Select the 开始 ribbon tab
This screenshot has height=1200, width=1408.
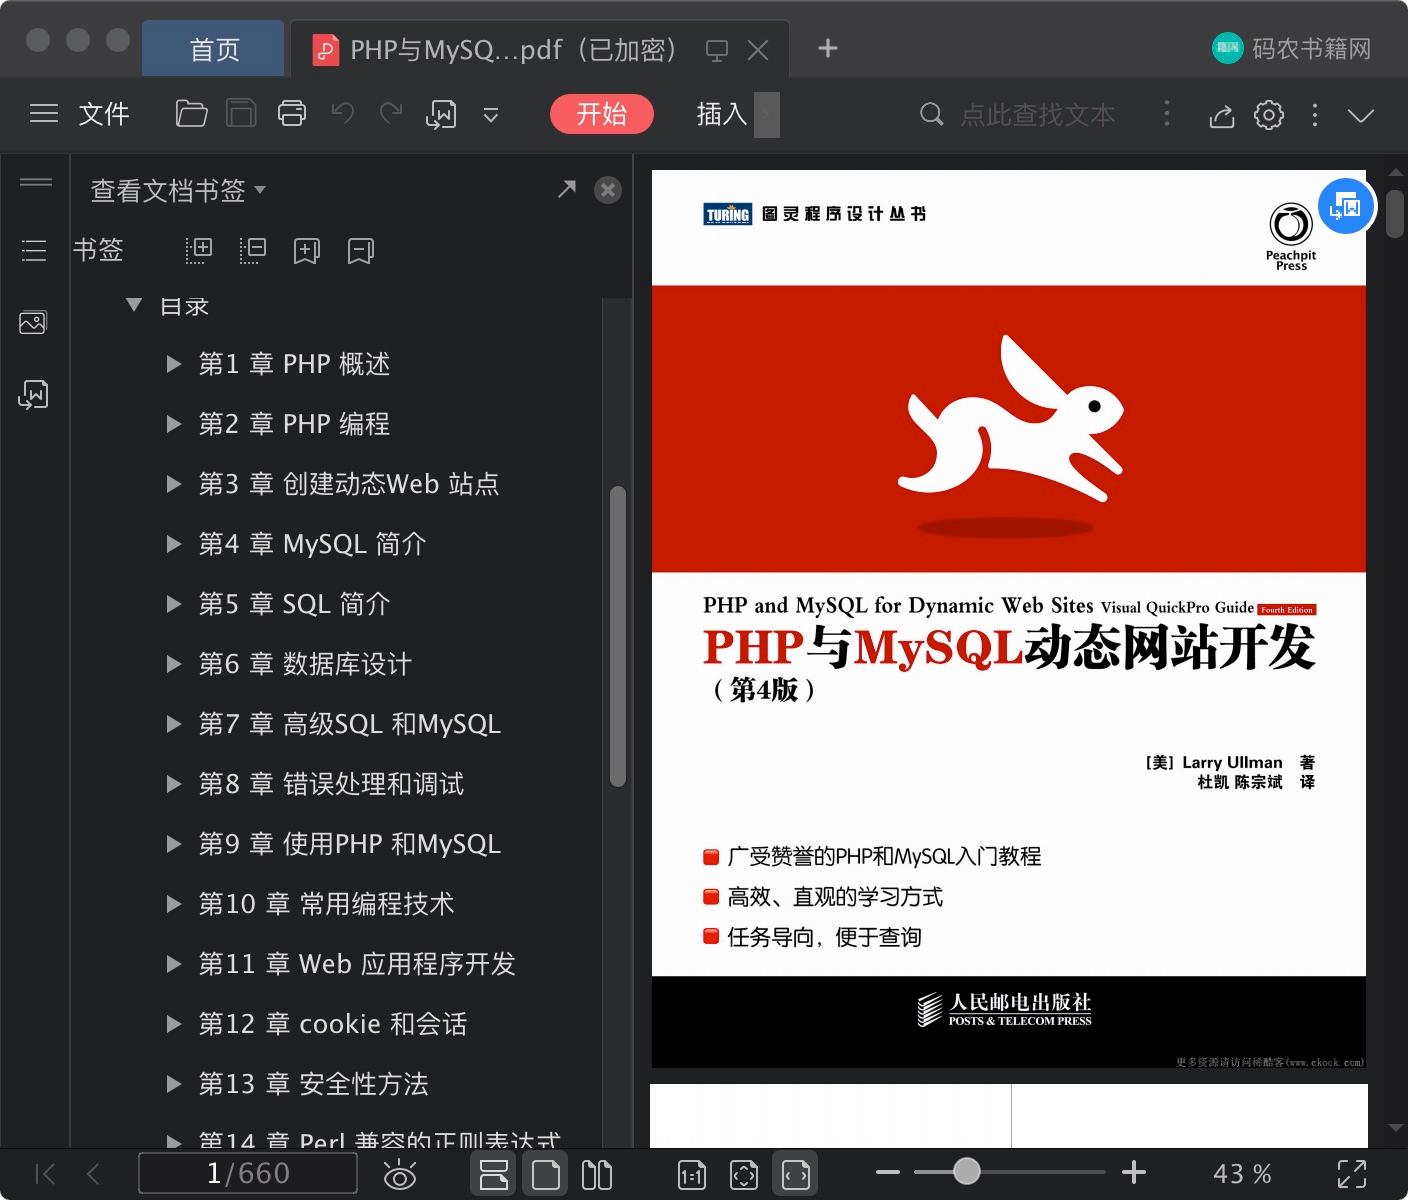(601, 114)
